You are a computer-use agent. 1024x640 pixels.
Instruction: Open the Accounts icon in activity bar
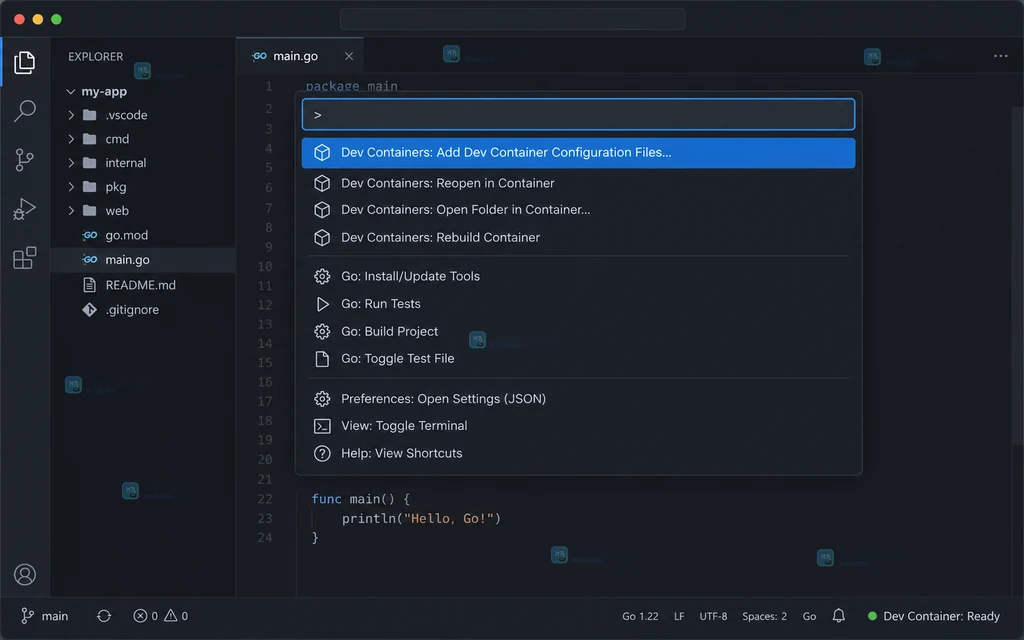click(25, 575)
